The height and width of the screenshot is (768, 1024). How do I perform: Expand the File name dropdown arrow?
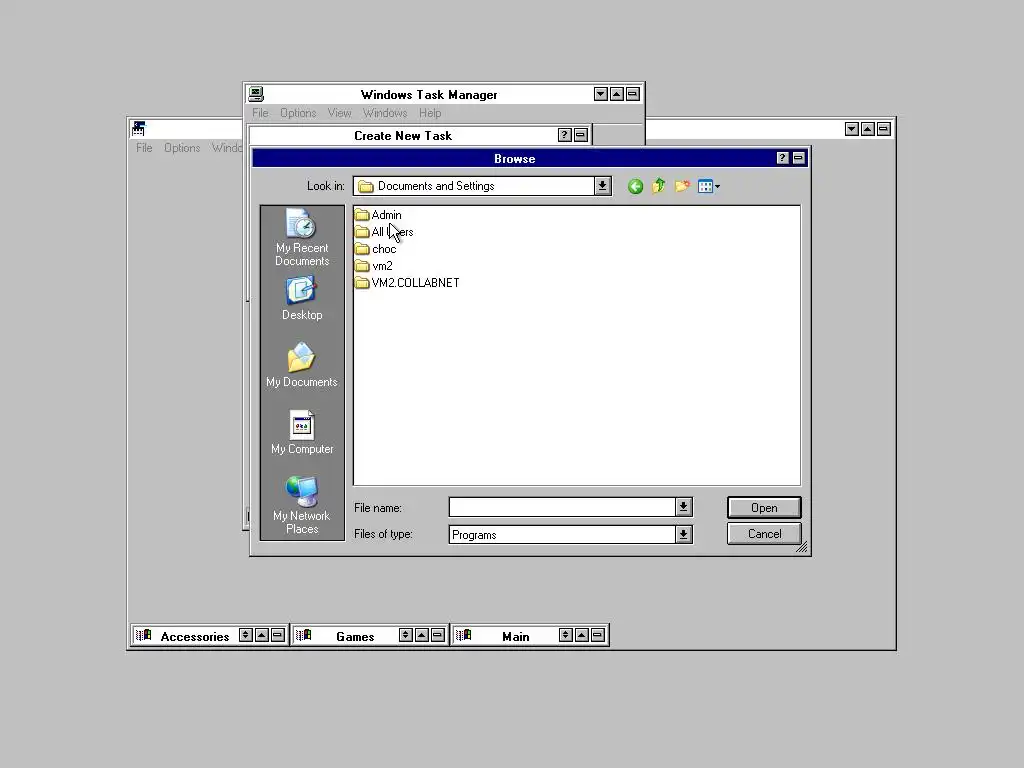[683, 507]
